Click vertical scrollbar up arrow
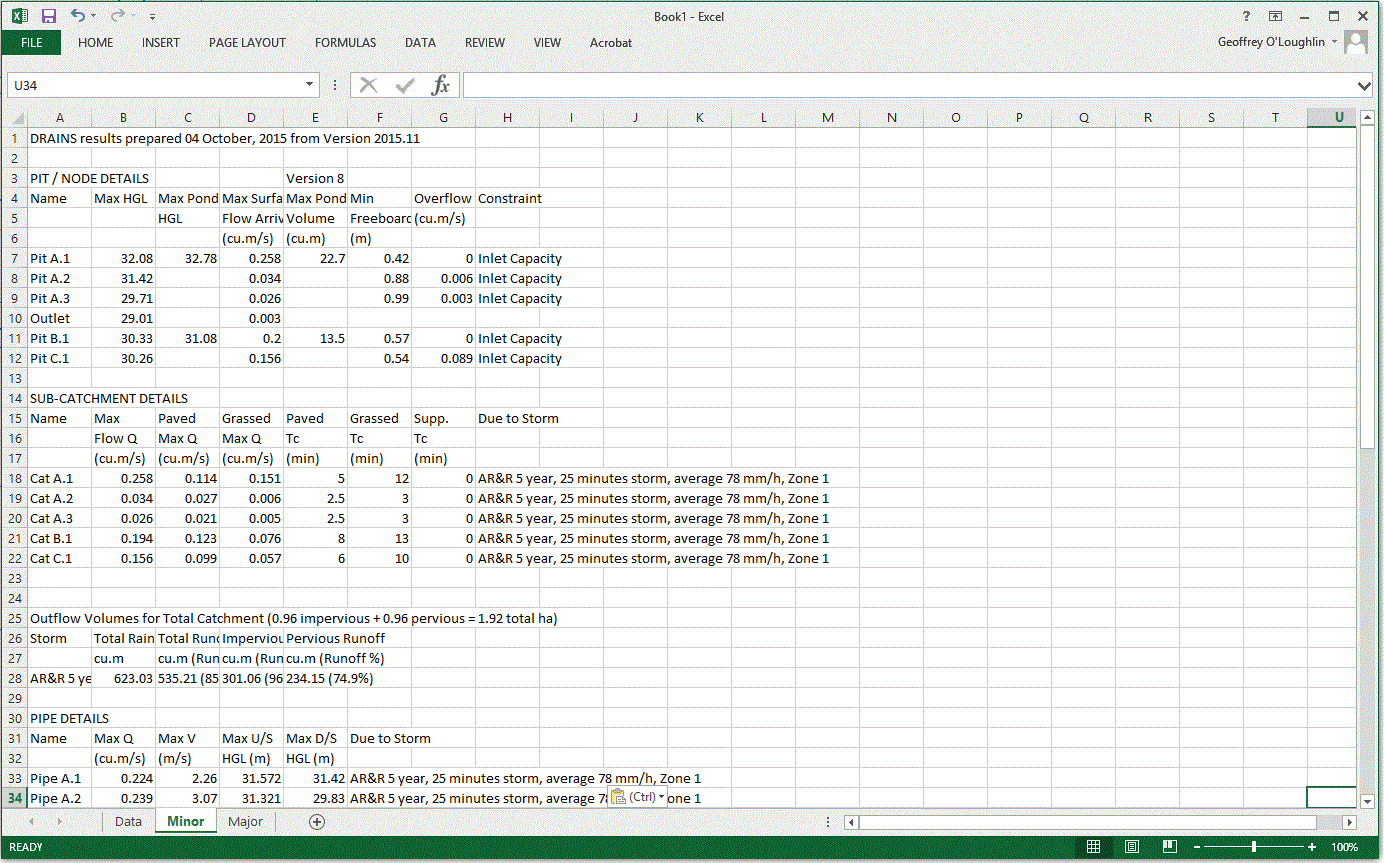Screen dimensions: 1384x863 1367,117
